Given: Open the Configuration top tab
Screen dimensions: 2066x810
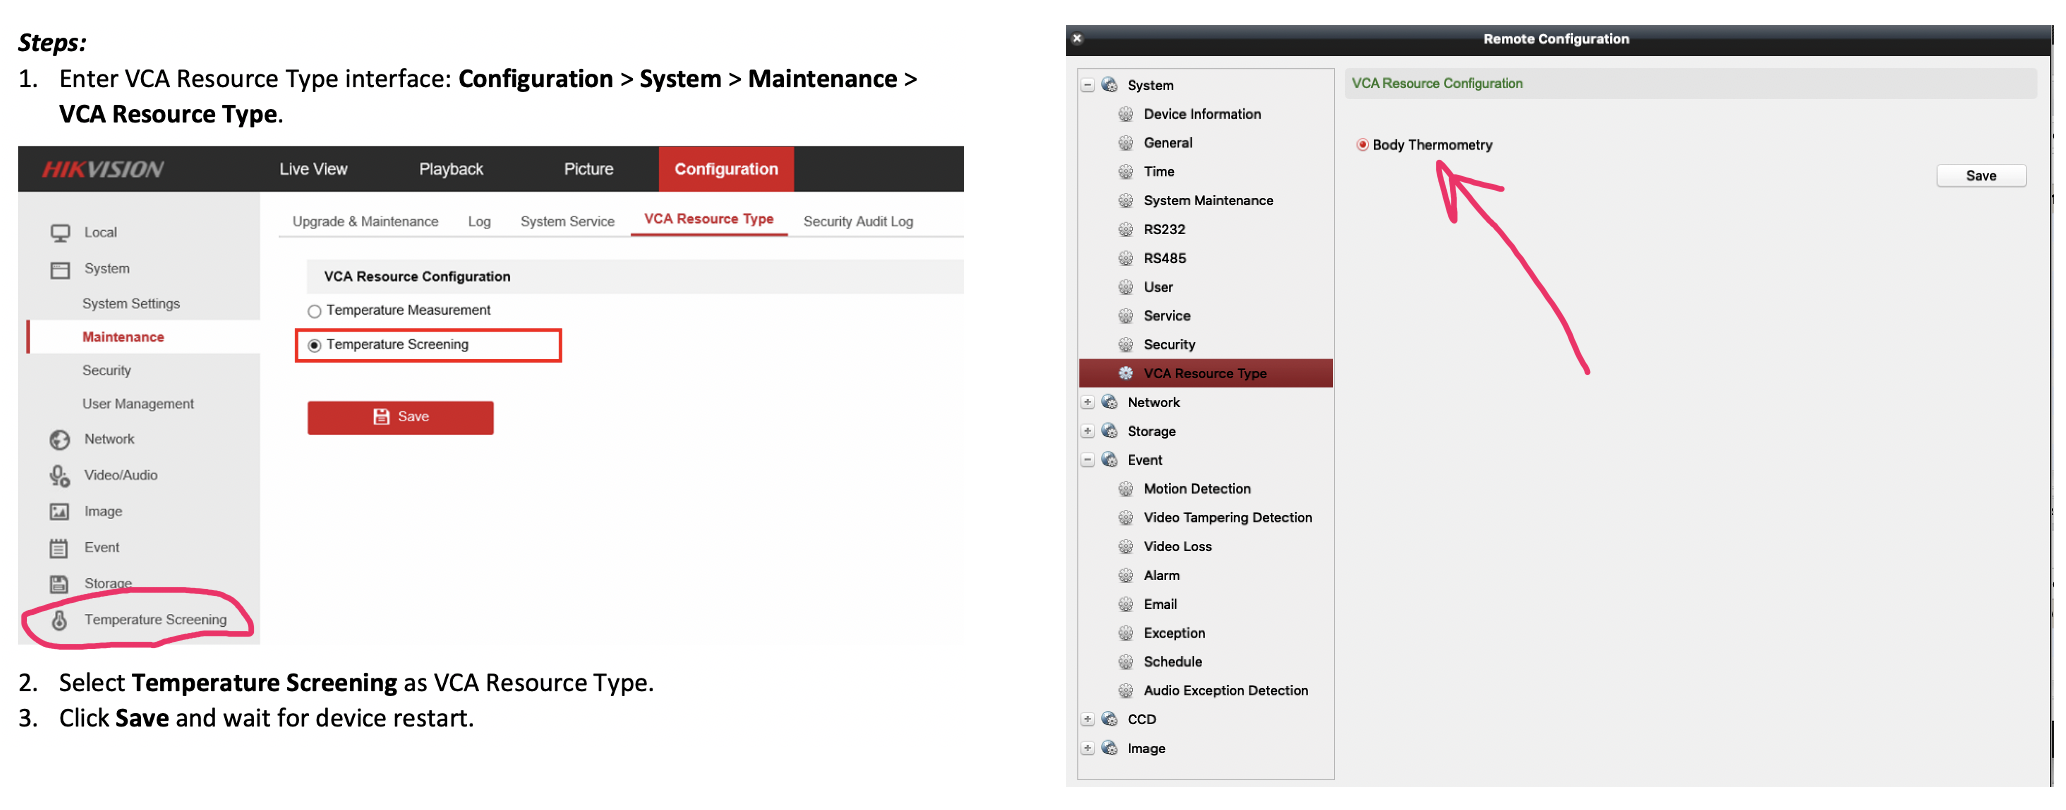Looking at the screenshot, I should click(726, 169).
